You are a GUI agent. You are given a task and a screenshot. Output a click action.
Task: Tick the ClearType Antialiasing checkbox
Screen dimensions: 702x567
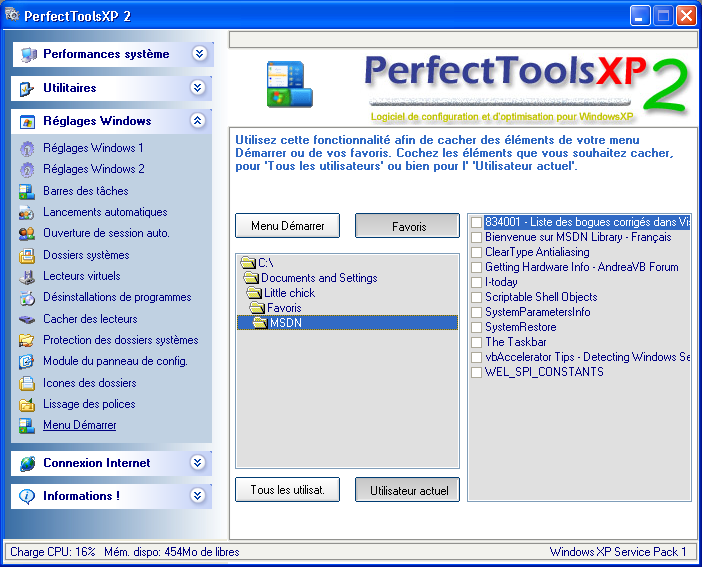[476, 252]
